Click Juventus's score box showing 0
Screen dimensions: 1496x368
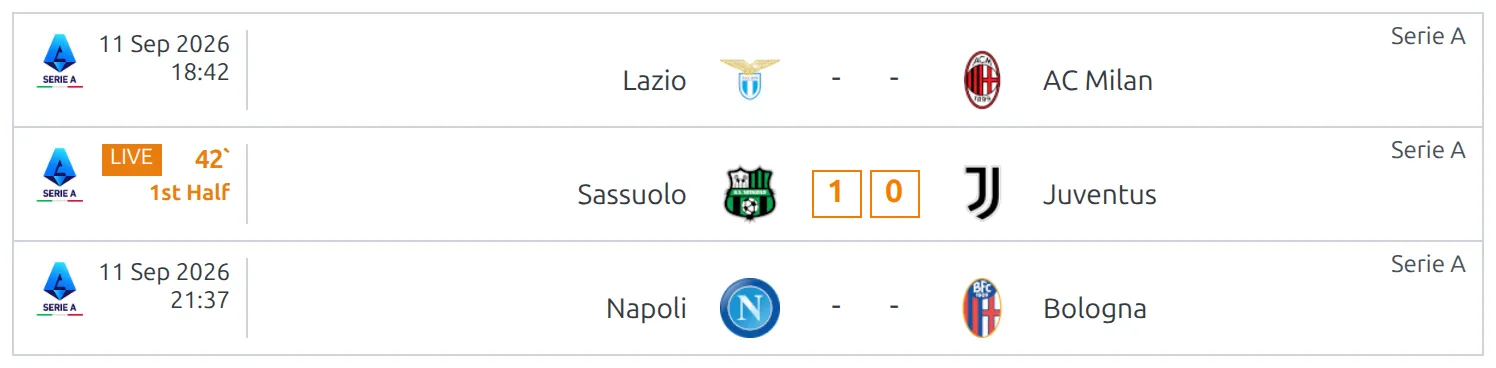[894, 194]
